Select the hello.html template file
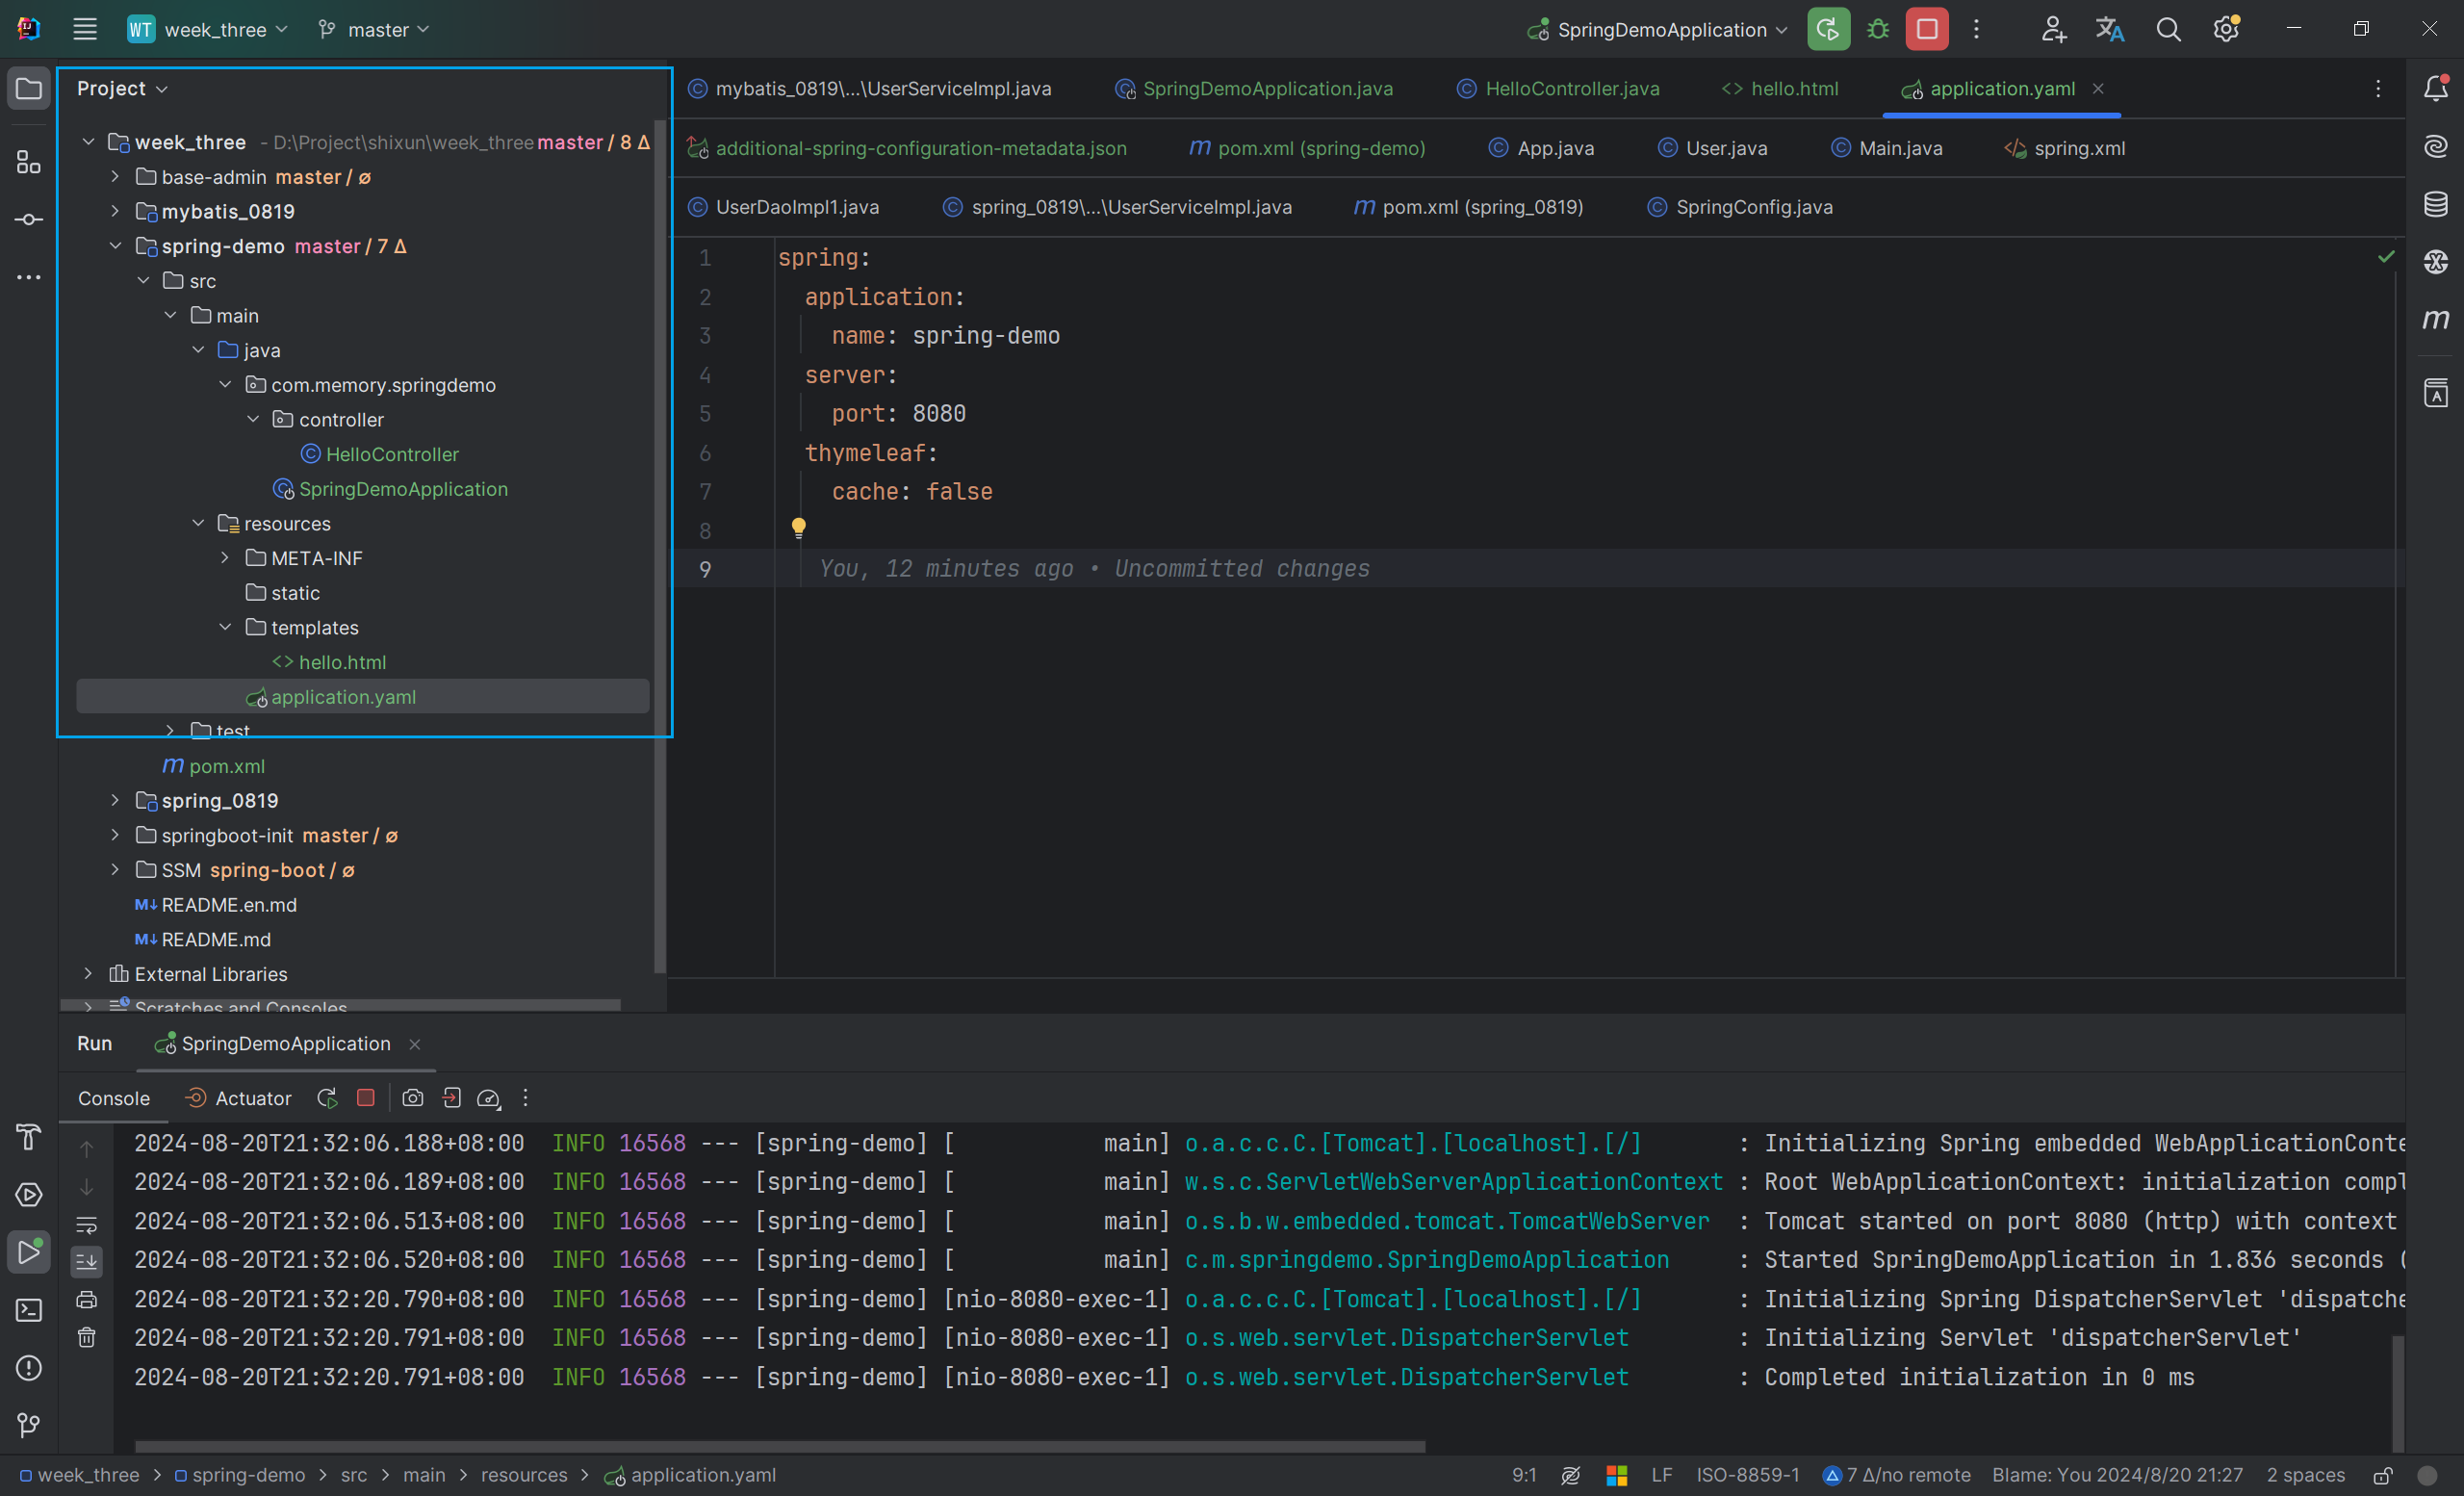The width and height of the screenshot is (2464, 1496). [340, 661]
